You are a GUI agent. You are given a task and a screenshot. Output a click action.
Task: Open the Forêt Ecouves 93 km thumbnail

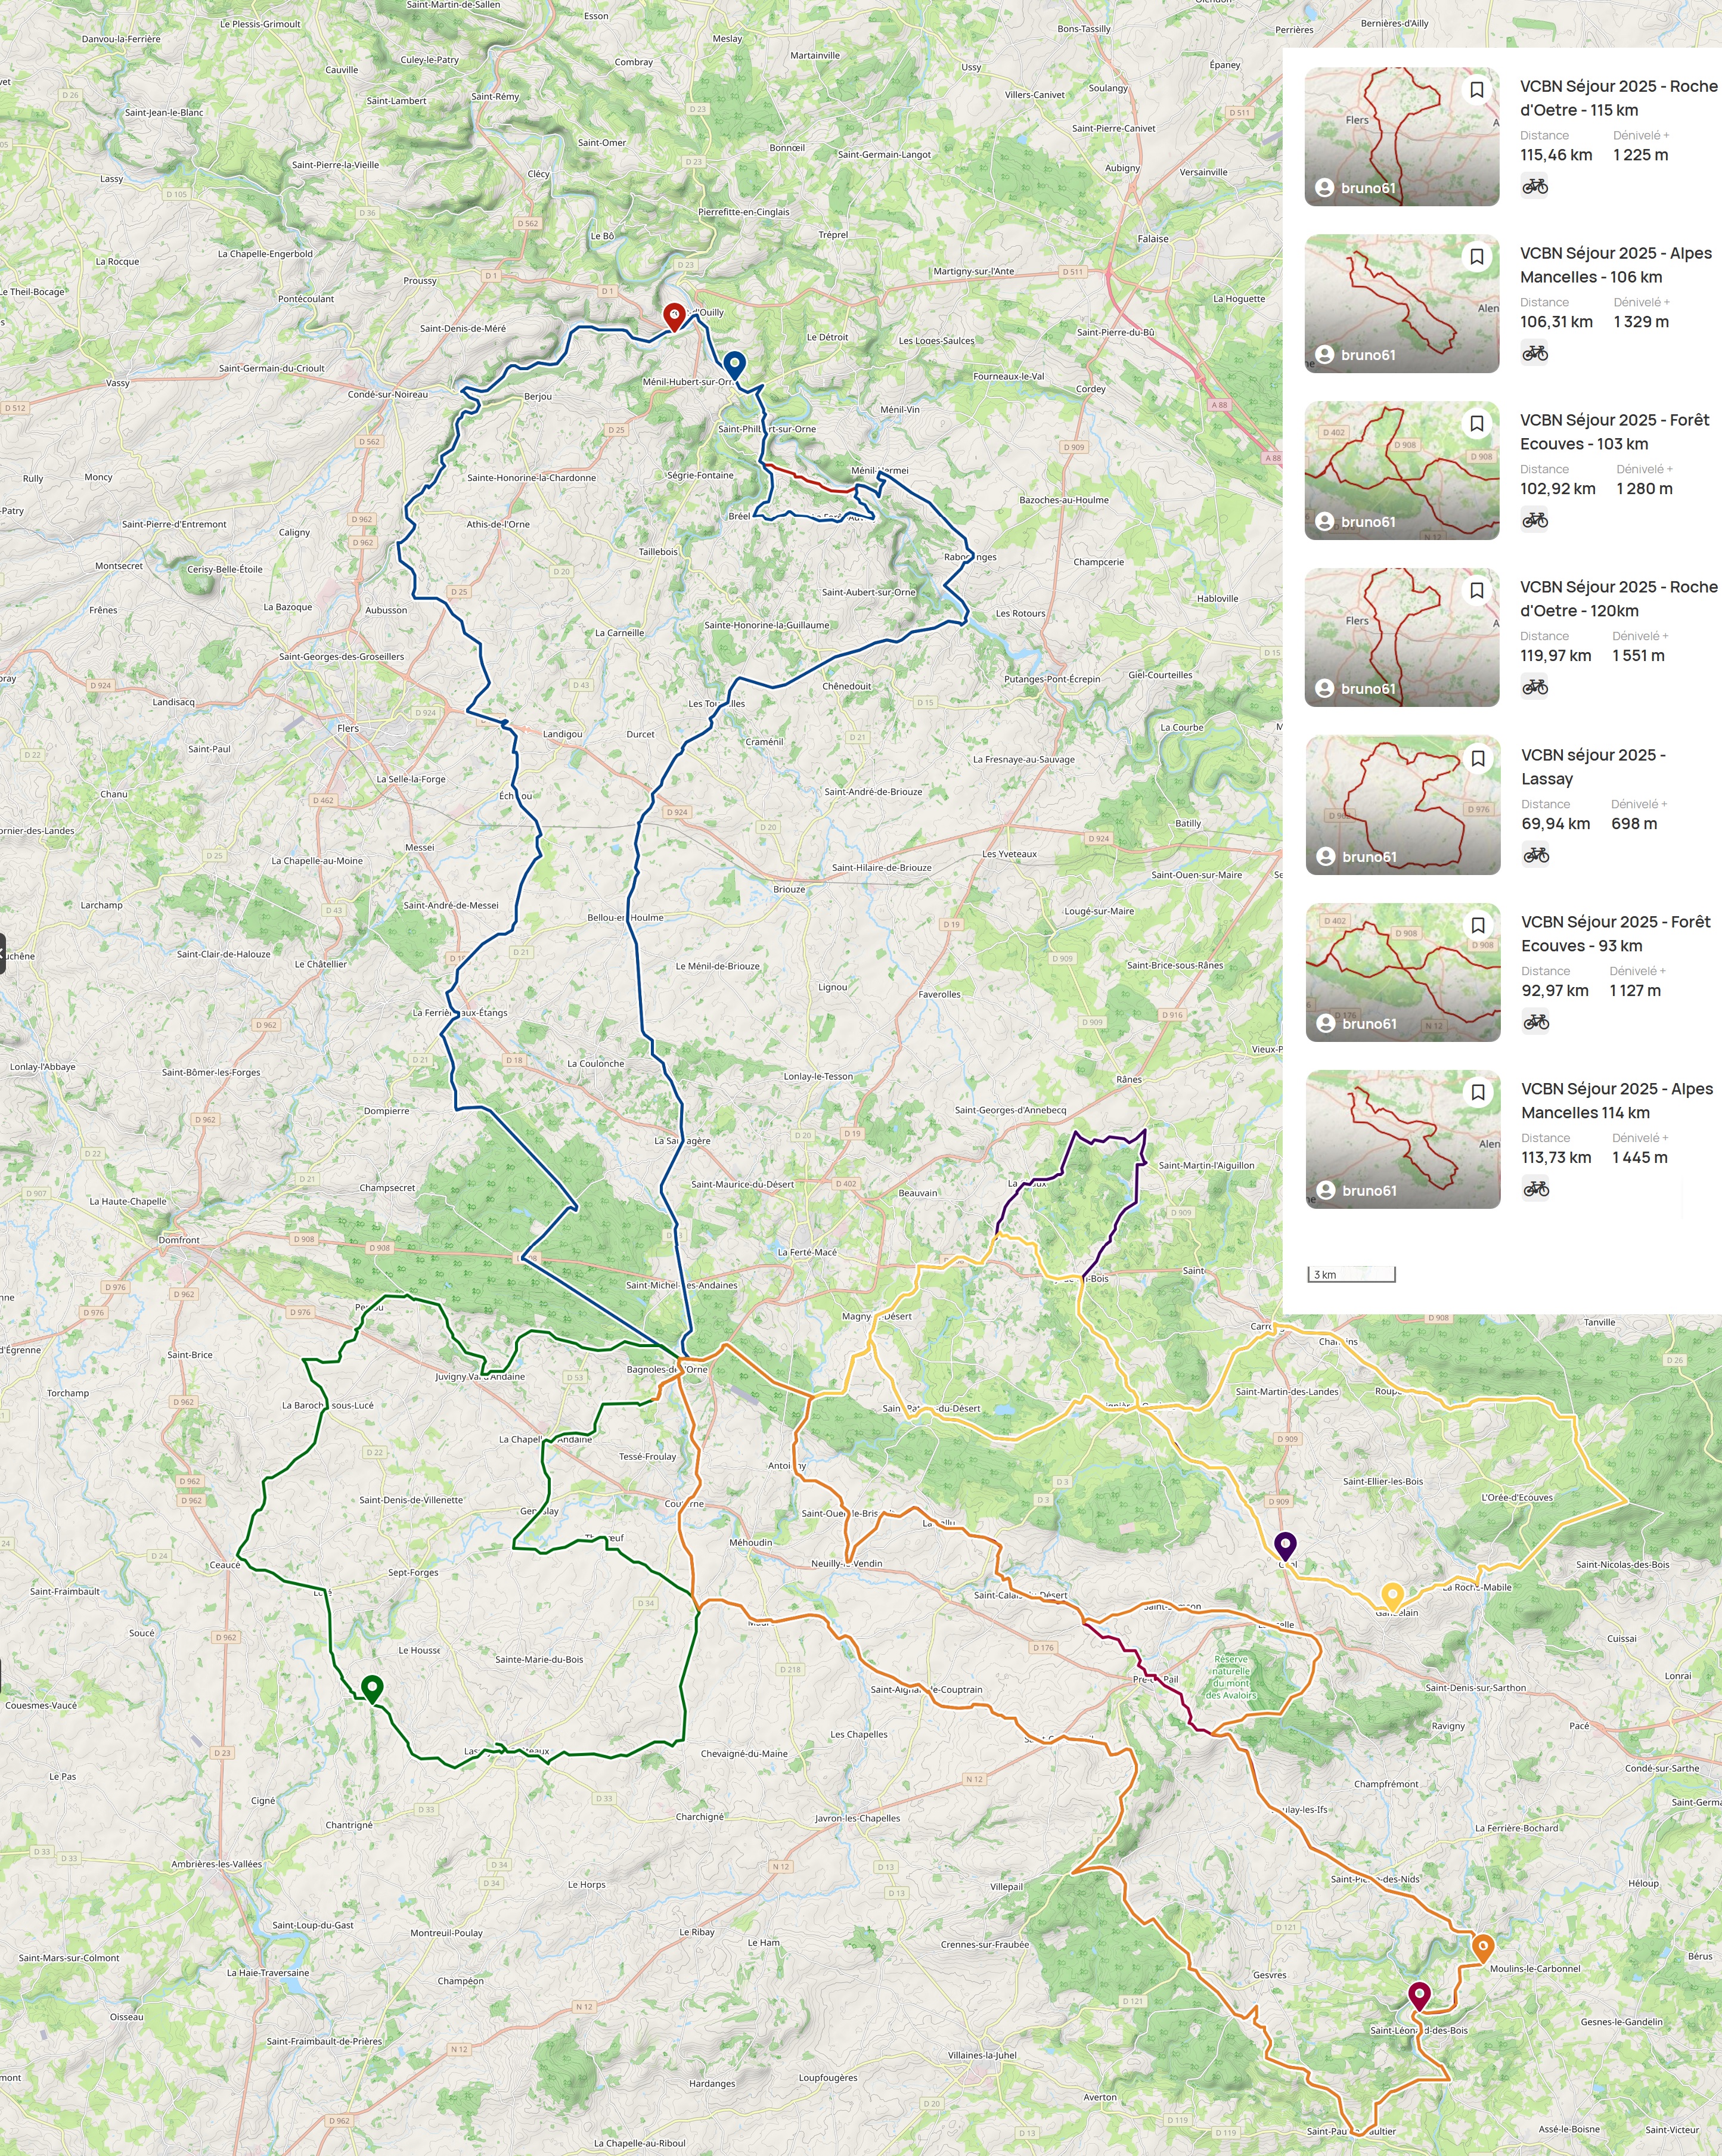1402,972
